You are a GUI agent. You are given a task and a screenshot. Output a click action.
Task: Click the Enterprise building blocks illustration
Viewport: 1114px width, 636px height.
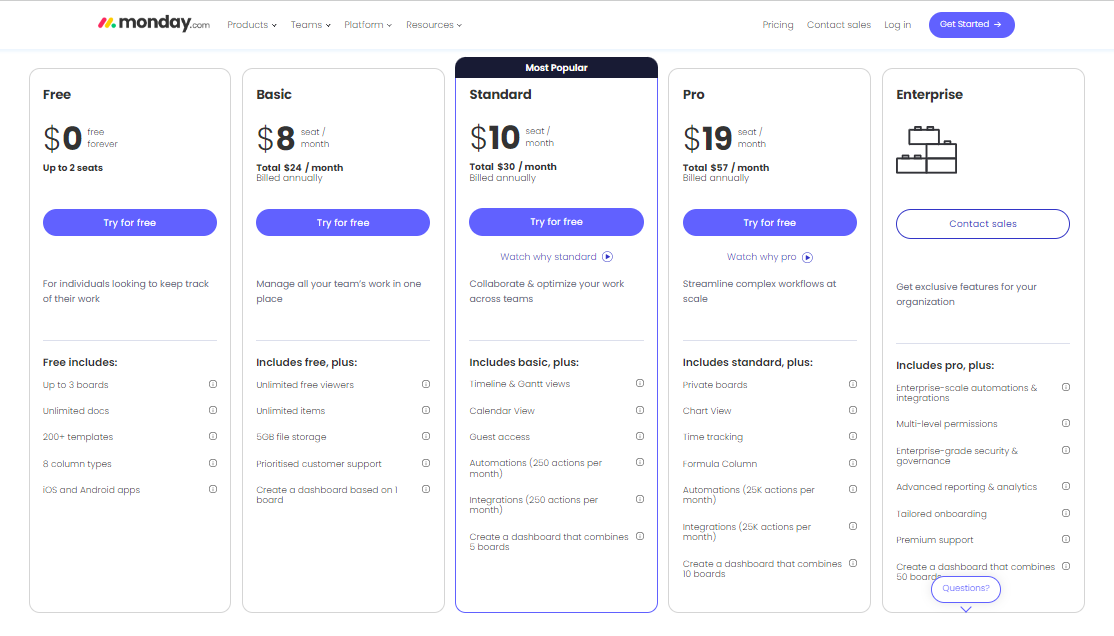coord(926,150)
